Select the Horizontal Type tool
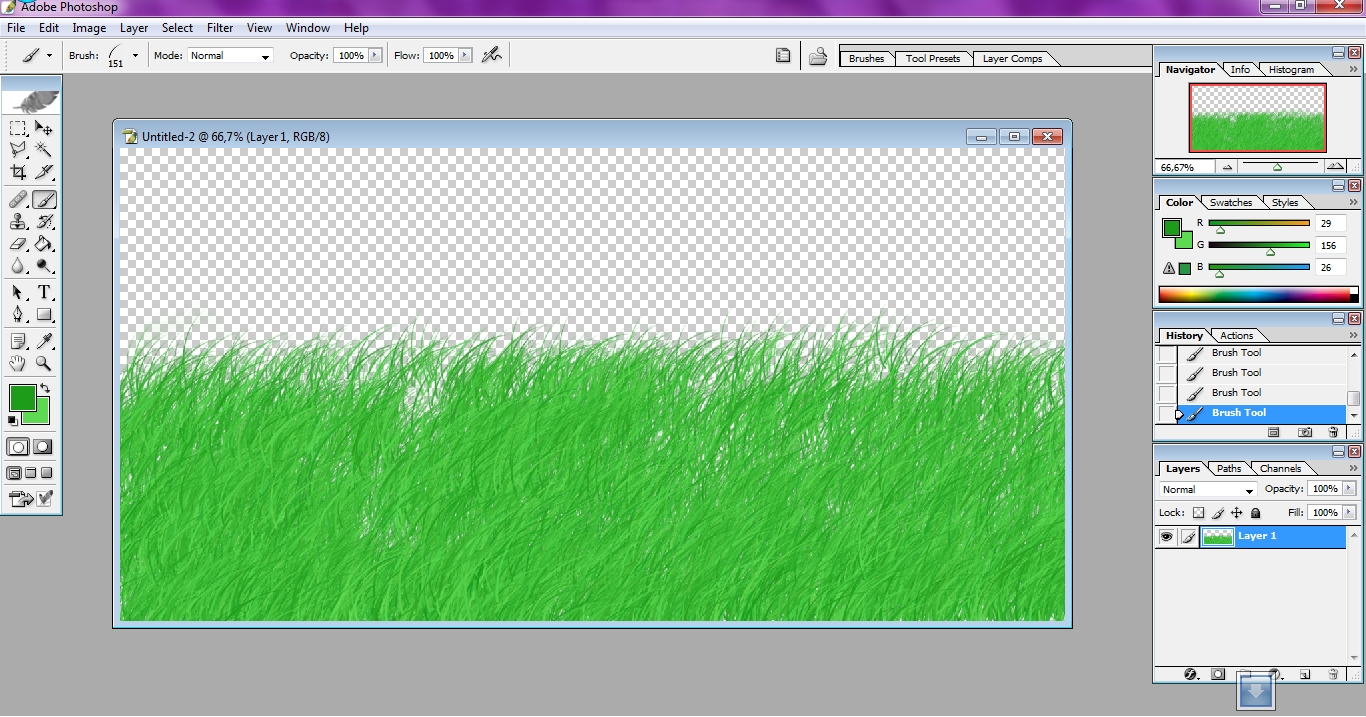Image resolution: width=1366 pixels, height=717 pixels. pyautogui.click(x=44, y=292)
